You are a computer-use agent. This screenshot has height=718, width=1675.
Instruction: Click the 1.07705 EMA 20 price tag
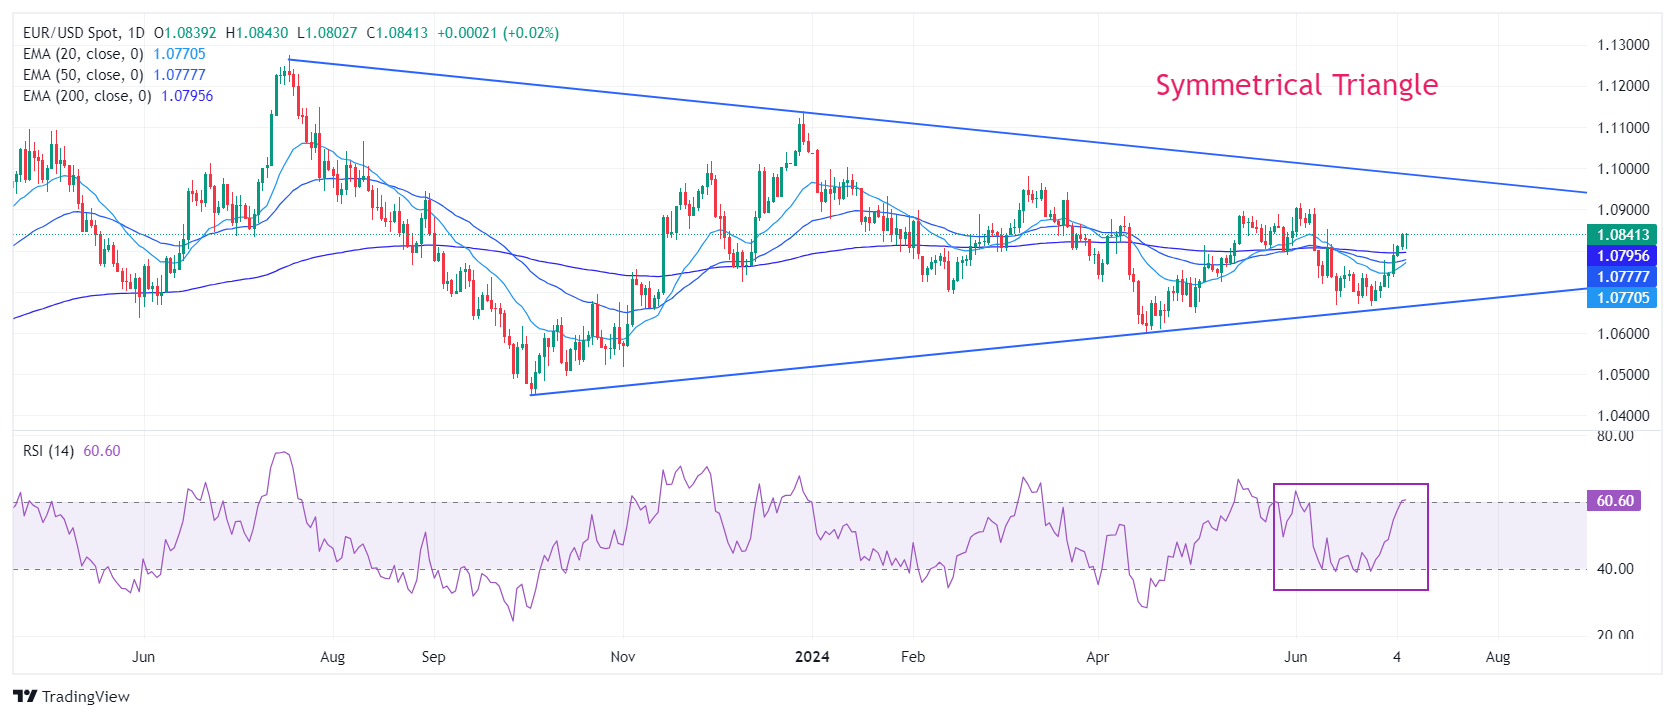point(1621,297)
